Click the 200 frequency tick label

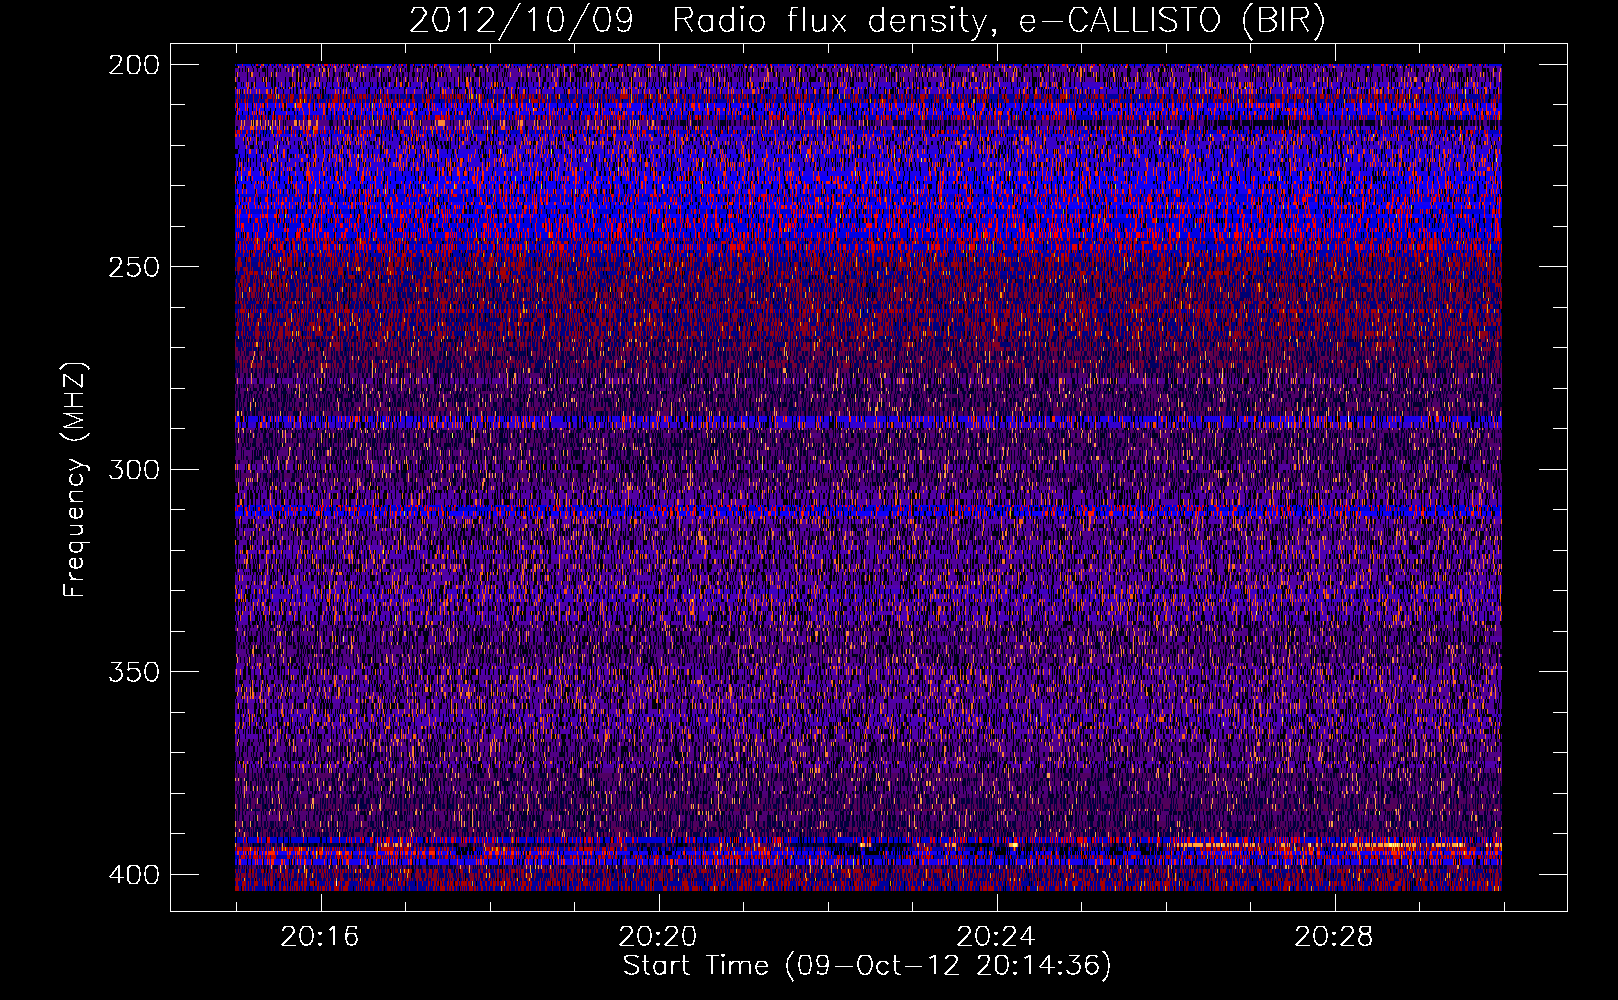point(133,65)
